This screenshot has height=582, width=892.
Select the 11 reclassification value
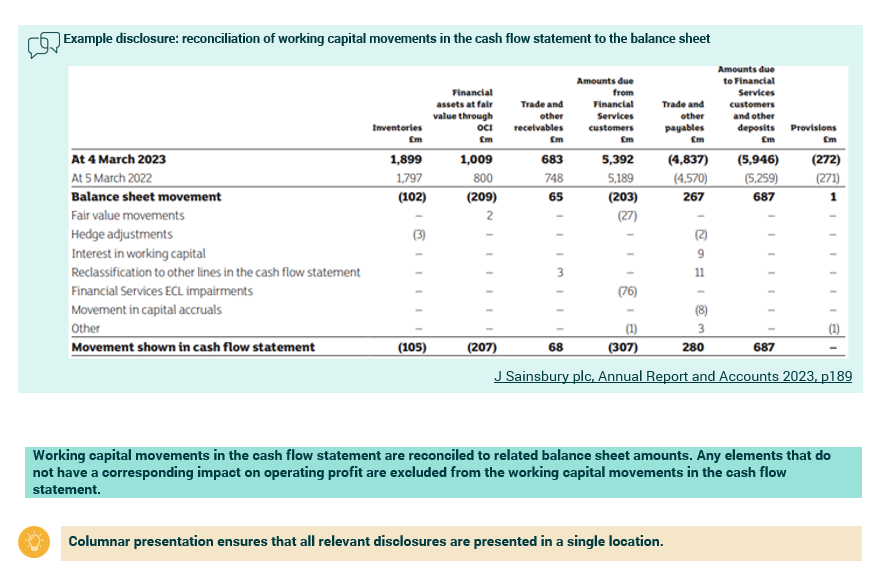(x=699, y=273)
